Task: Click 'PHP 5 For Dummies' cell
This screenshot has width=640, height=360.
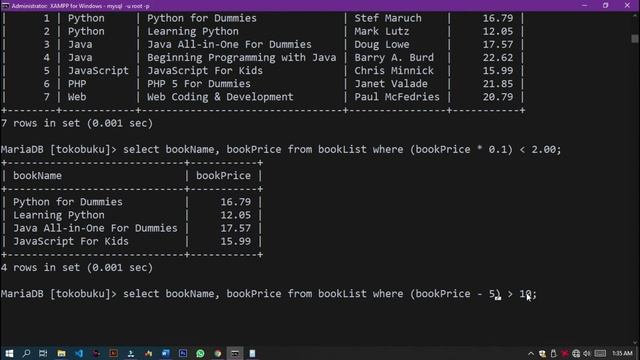Action: tap(199, 84)
